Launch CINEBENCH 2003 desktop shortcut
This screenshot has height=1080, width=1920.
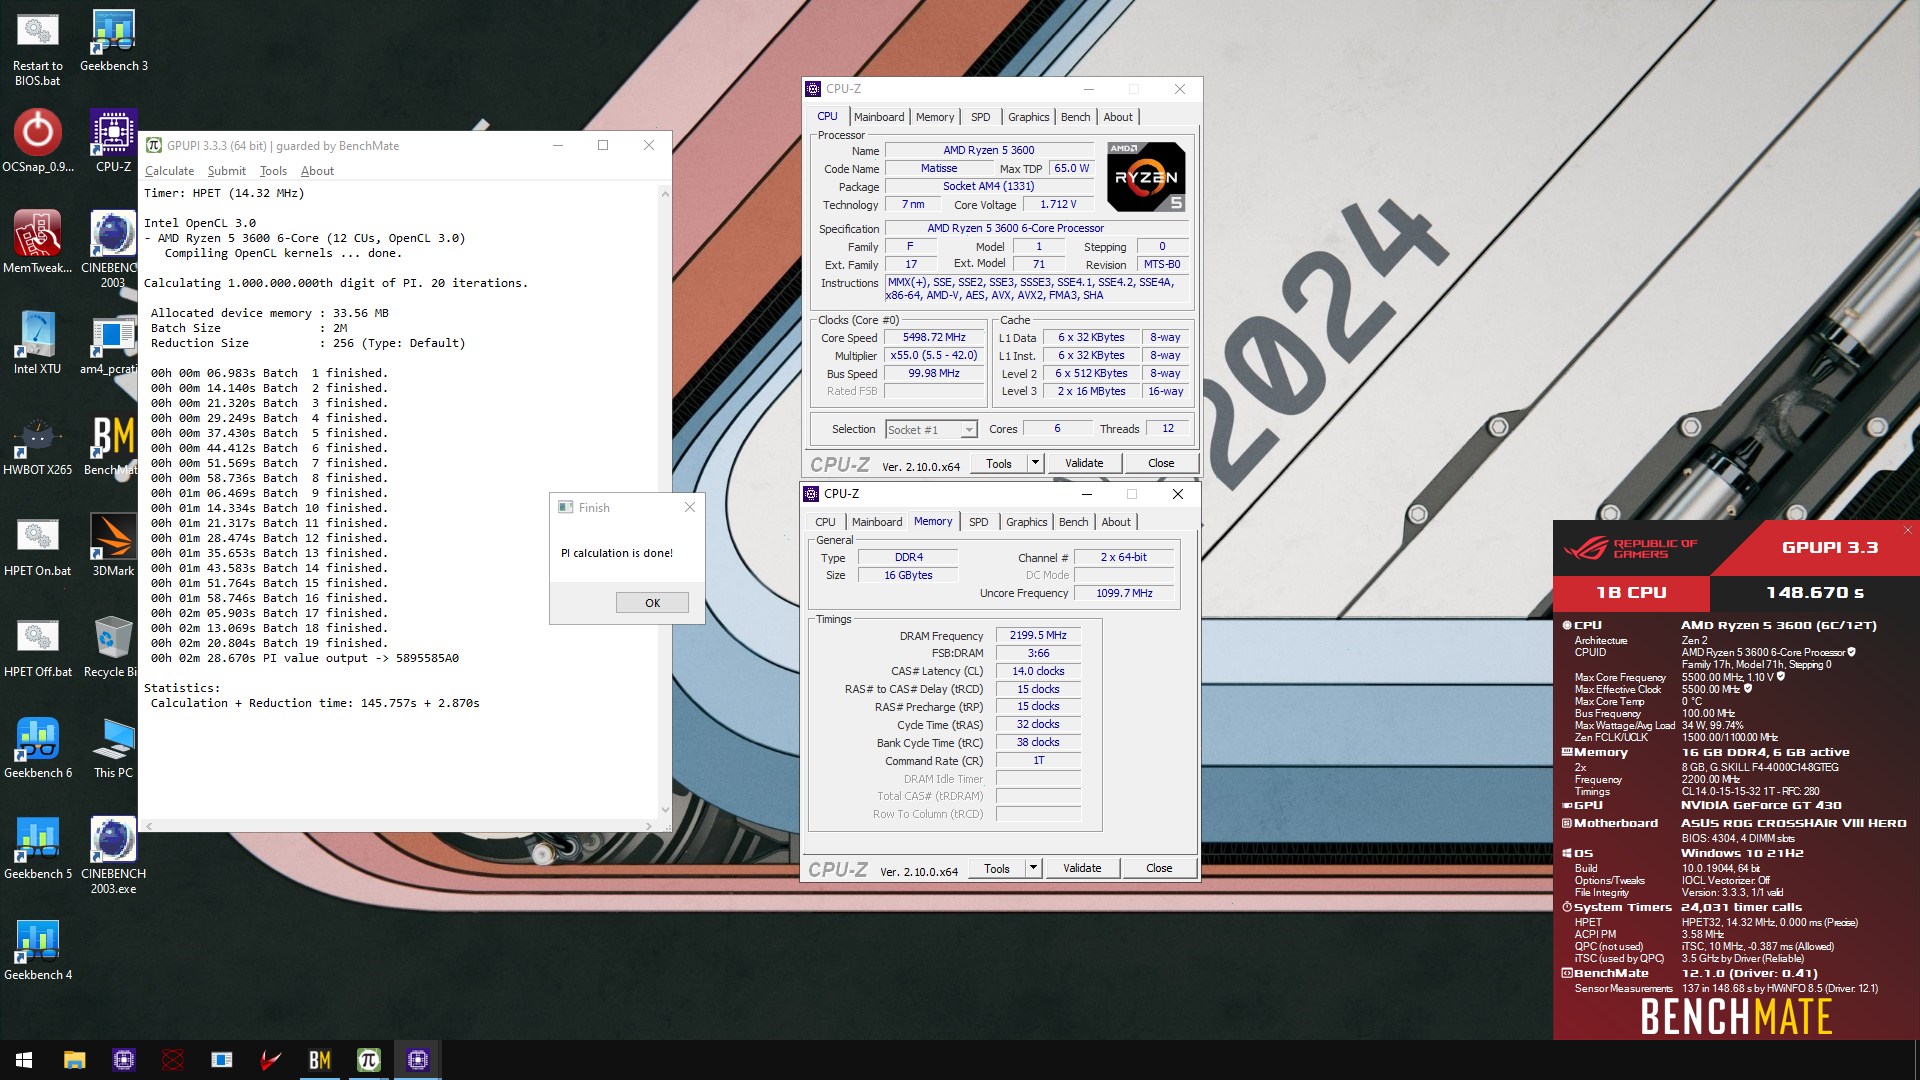pos(113,249)
